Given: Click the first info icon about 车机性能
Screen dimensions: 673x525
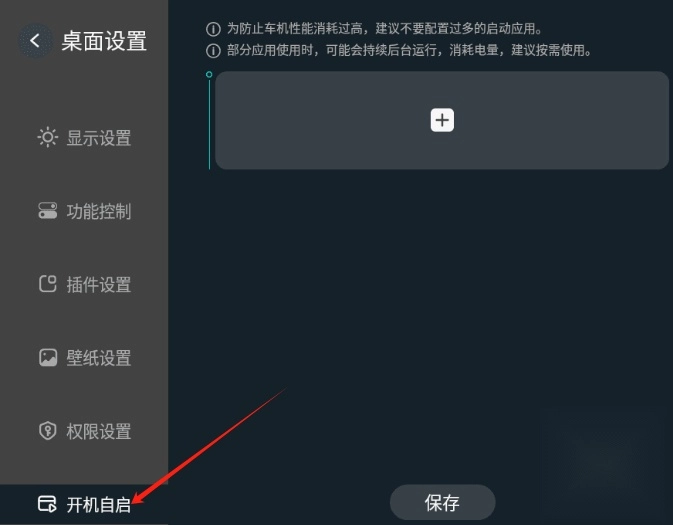Looking at the screenshot, I should click(213, 29).
